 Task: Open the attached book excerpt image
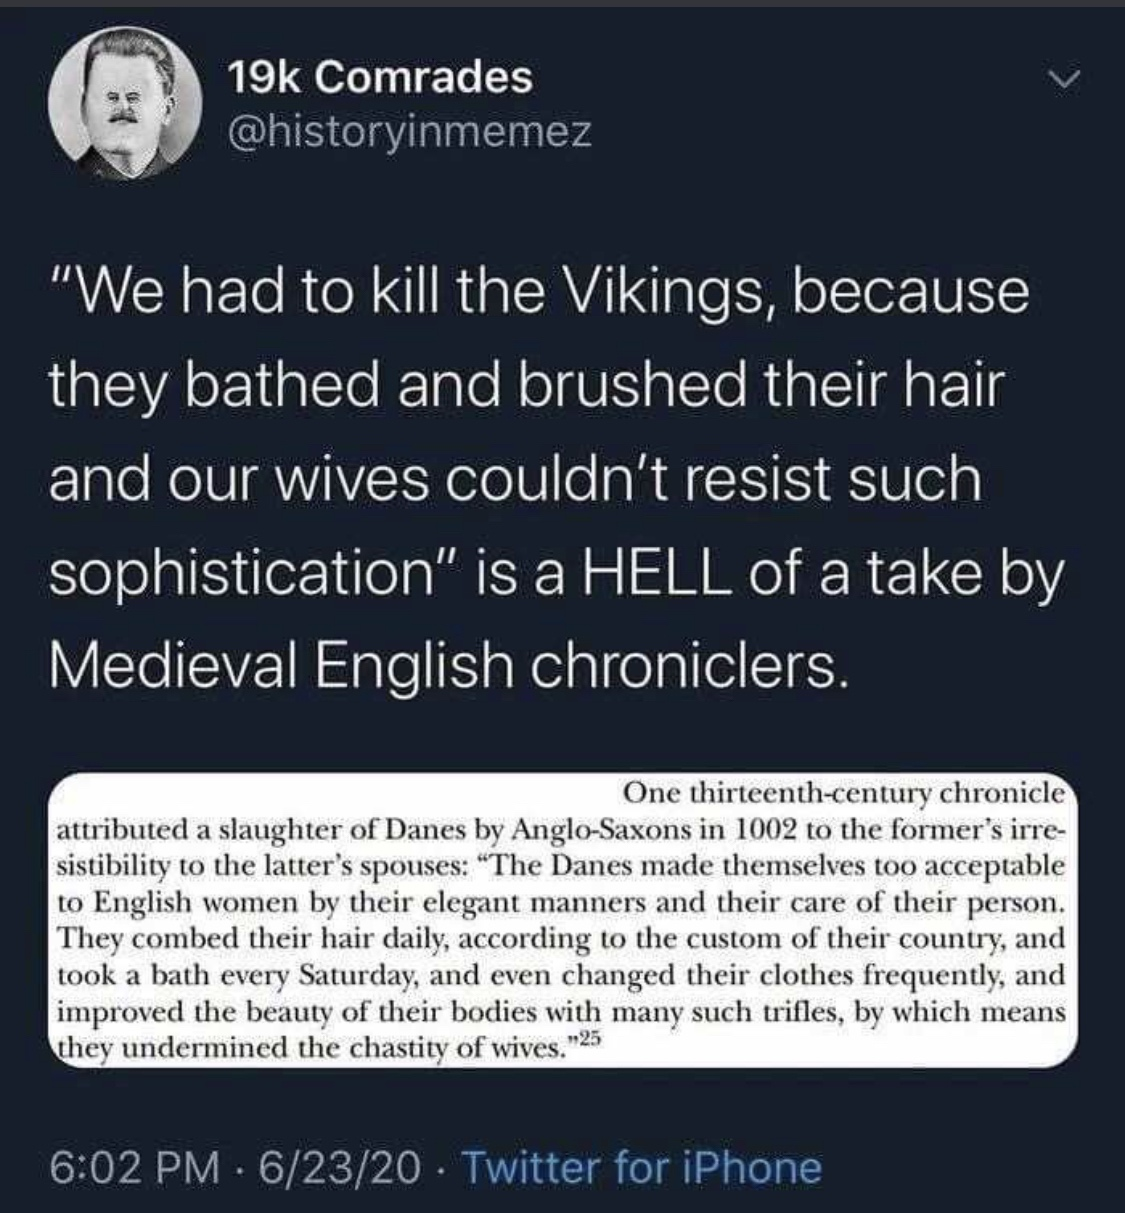(562, 920)
